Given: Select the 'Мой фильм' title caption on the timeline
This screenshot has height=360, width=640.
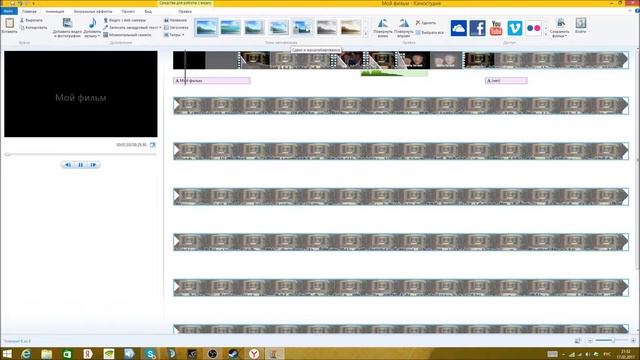Looking at the screenshot, I should pos(212,81).
